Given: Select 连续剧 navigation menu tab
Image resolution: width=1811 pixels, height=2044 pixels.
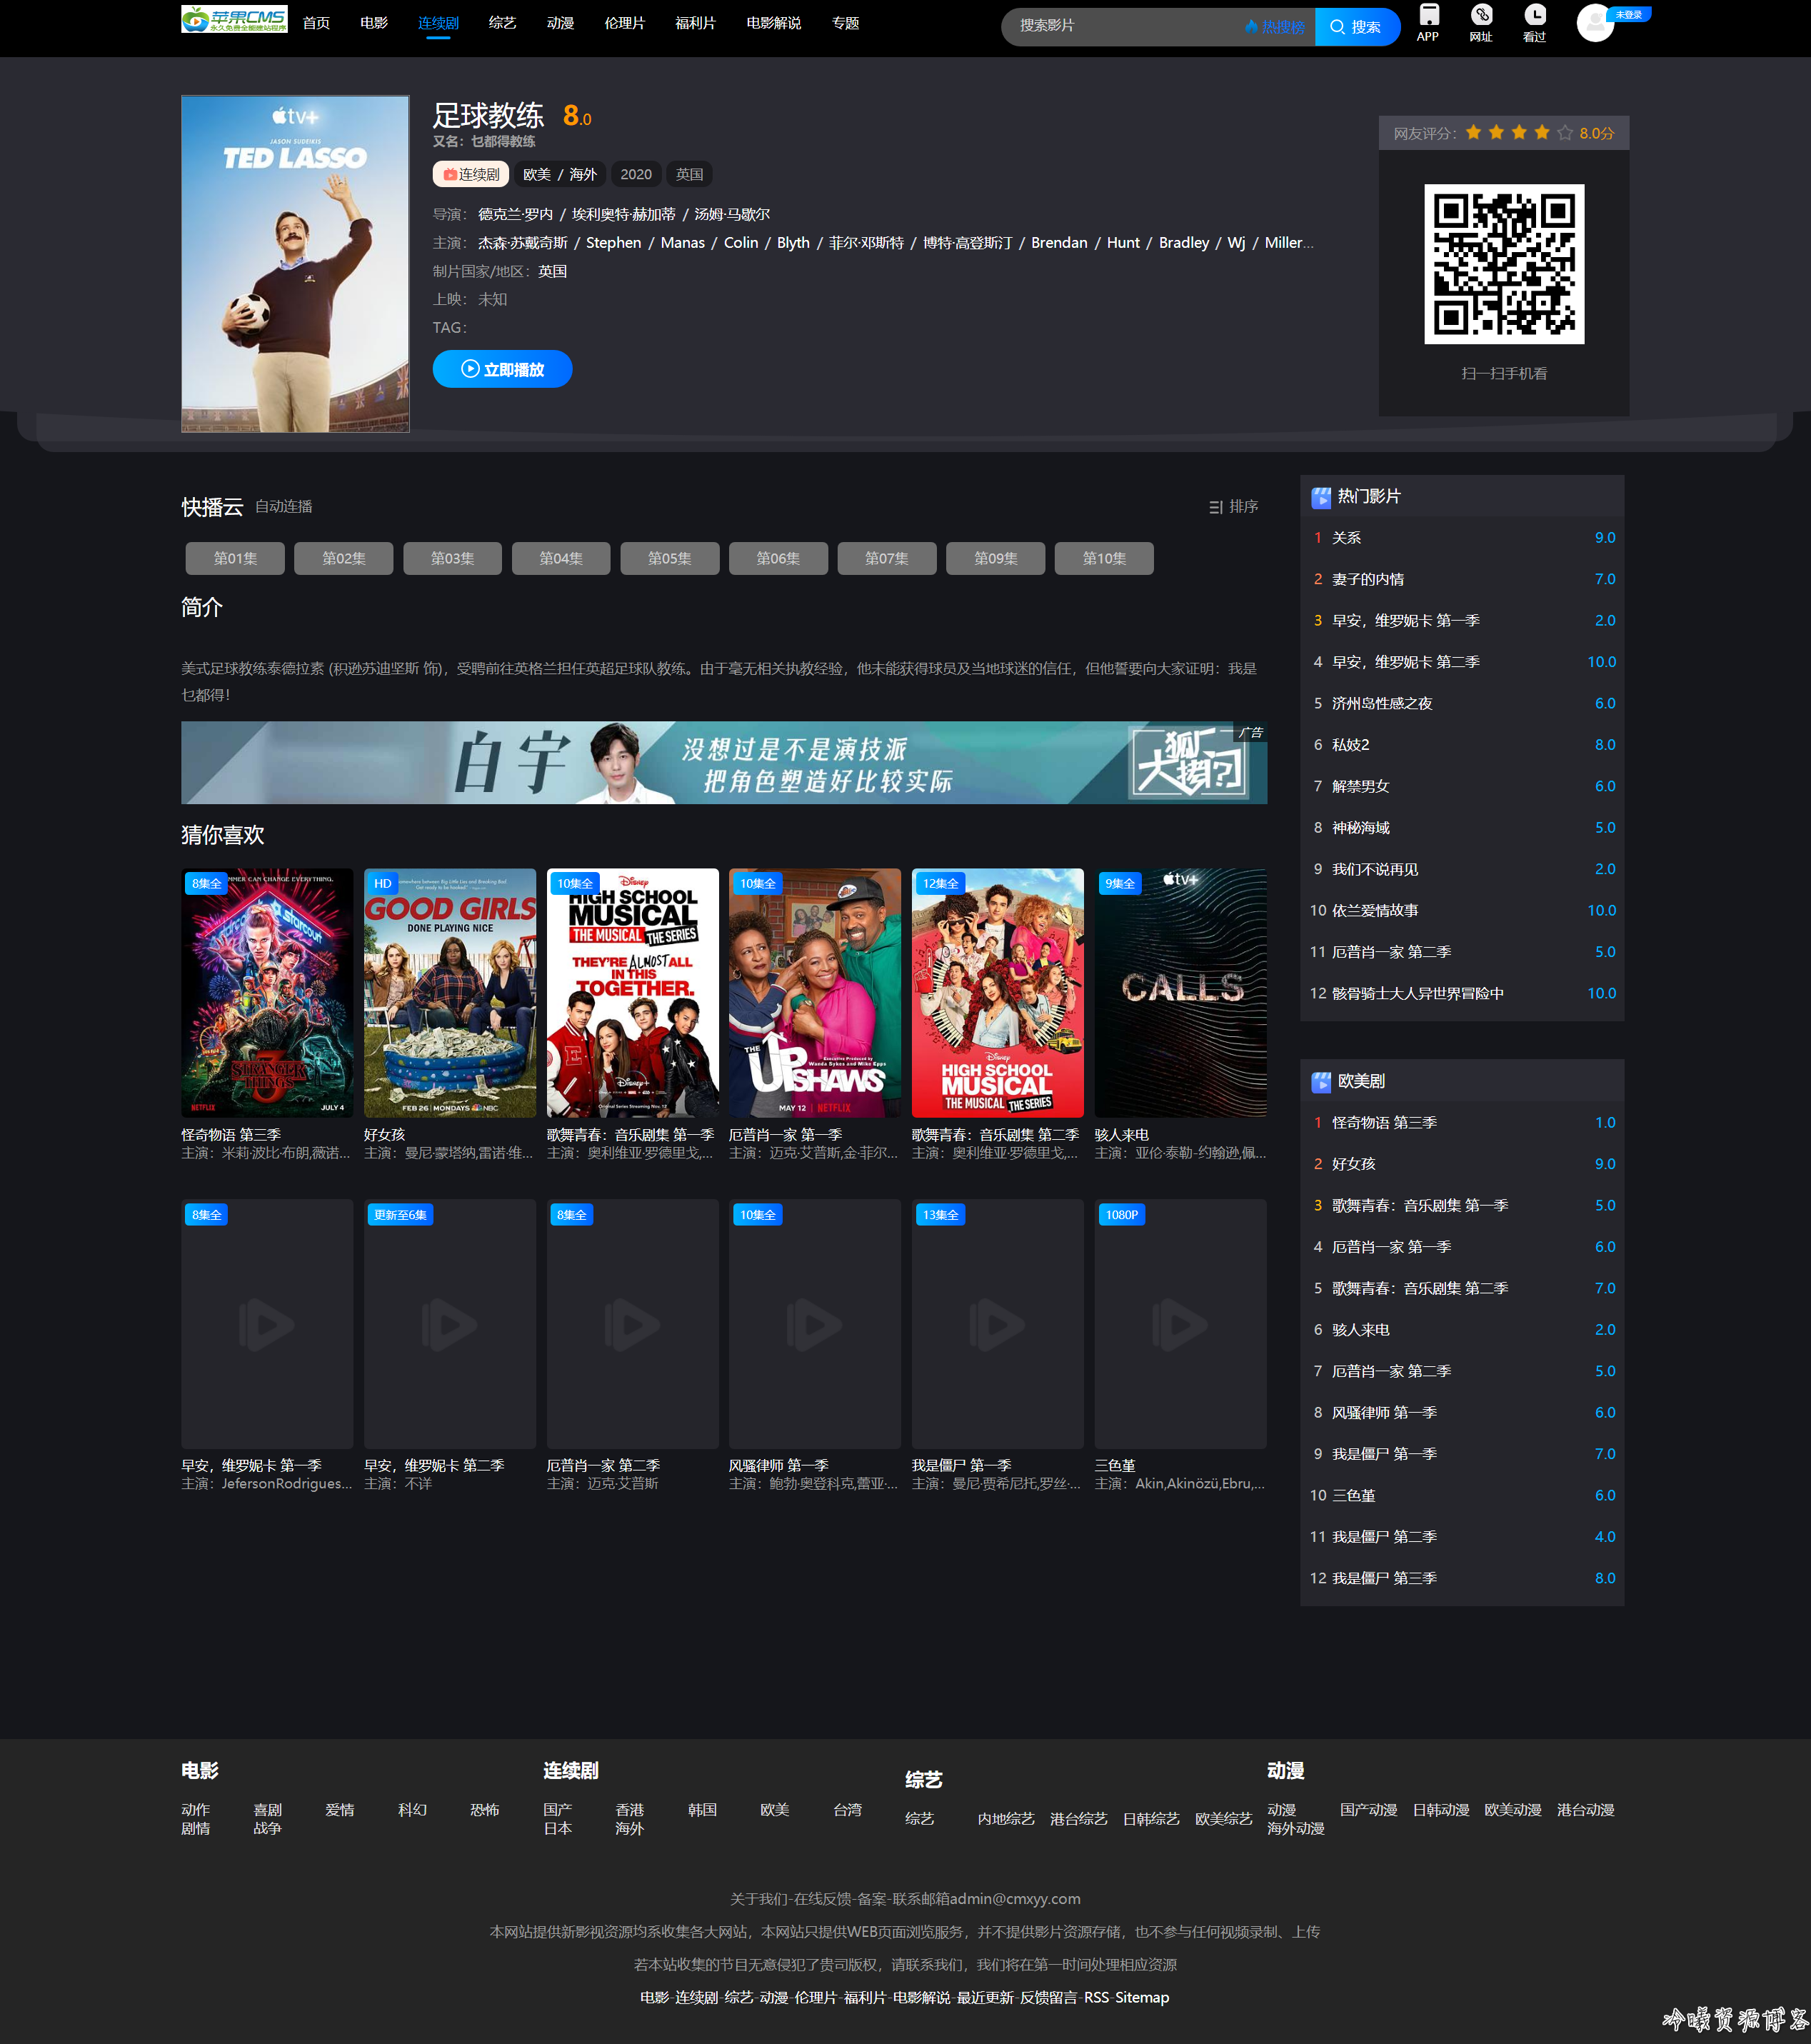Looking at the screenshot, I should coord(442,23).
